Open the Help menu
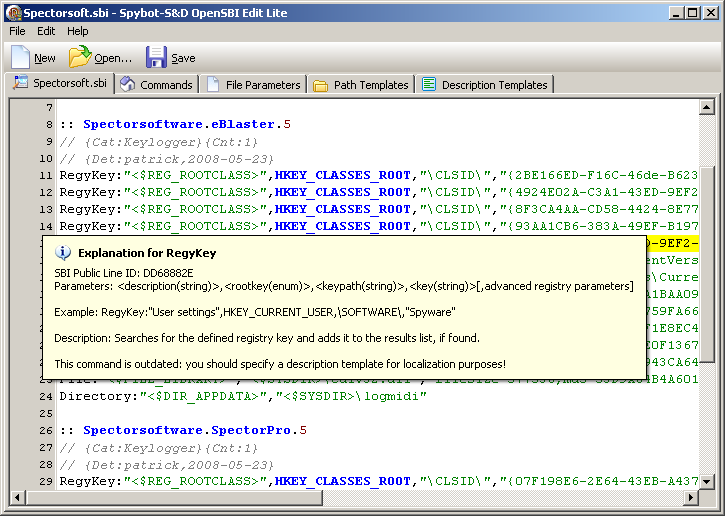 pos(78,31)
